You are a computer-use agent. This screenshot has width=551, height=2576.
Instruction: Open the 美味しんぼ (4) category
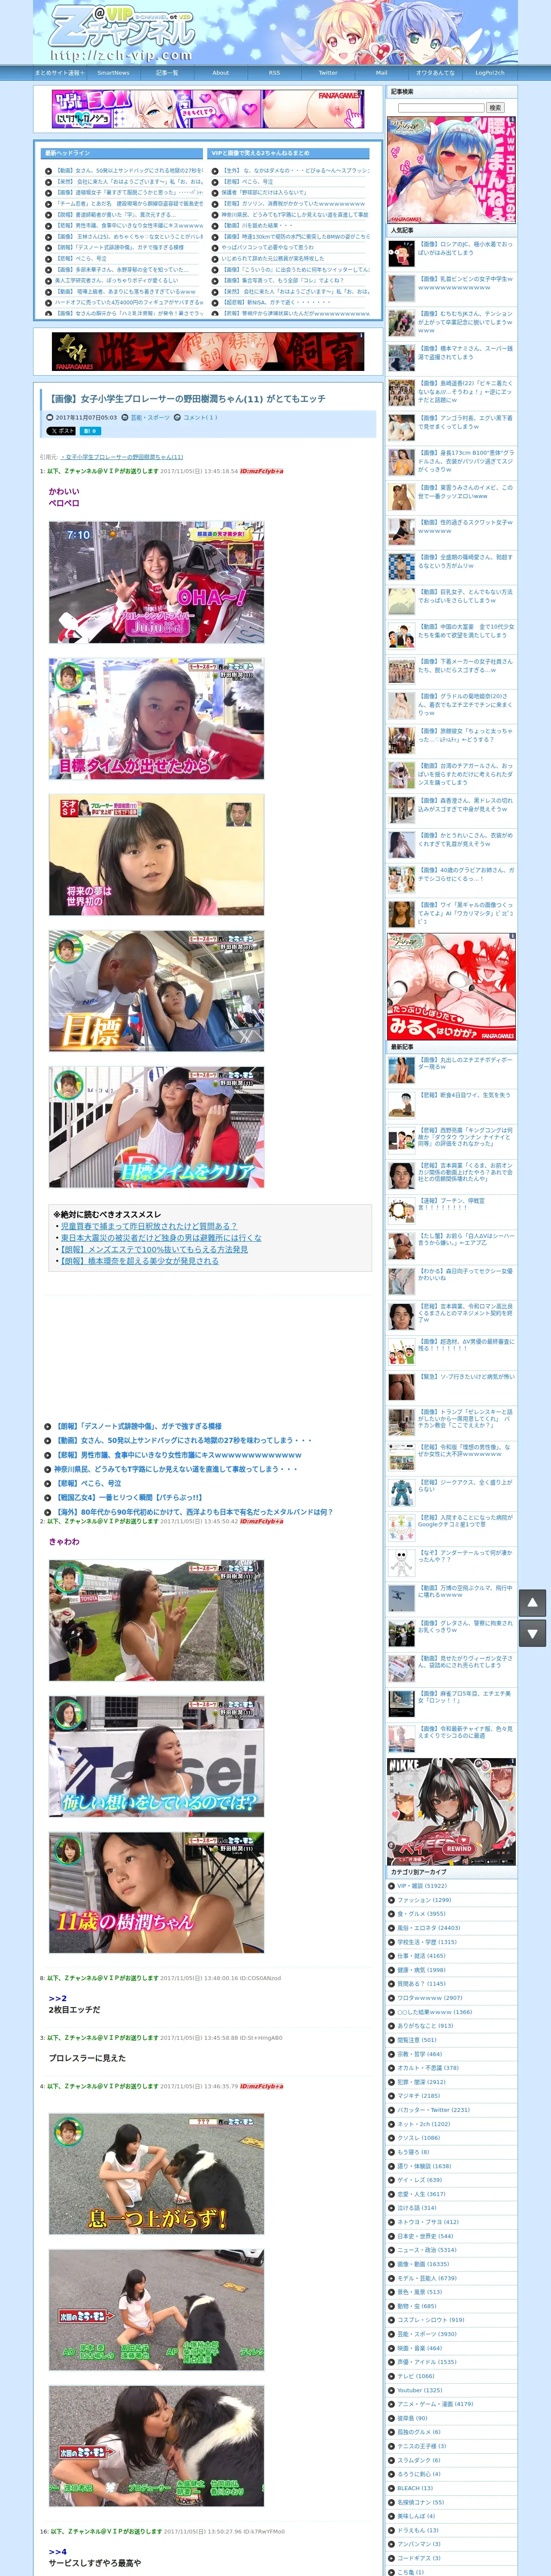click(x=416, y=2516)
